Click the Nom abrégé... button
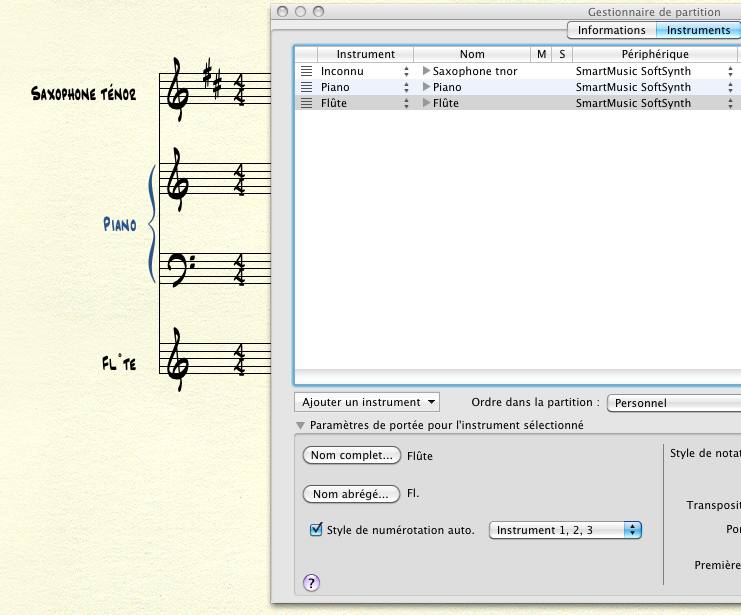 351,494
